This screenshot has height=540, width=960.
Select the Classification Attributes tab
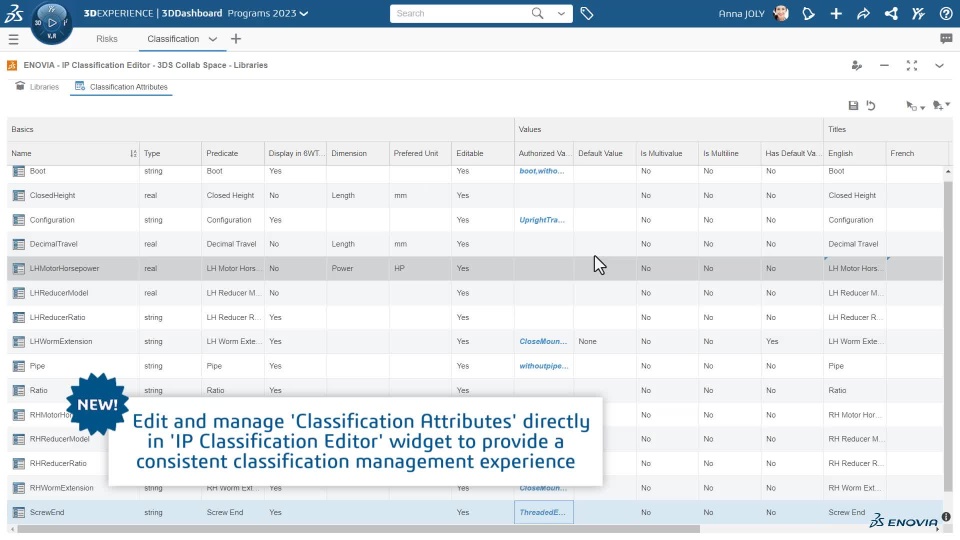[x=121, y=87]
